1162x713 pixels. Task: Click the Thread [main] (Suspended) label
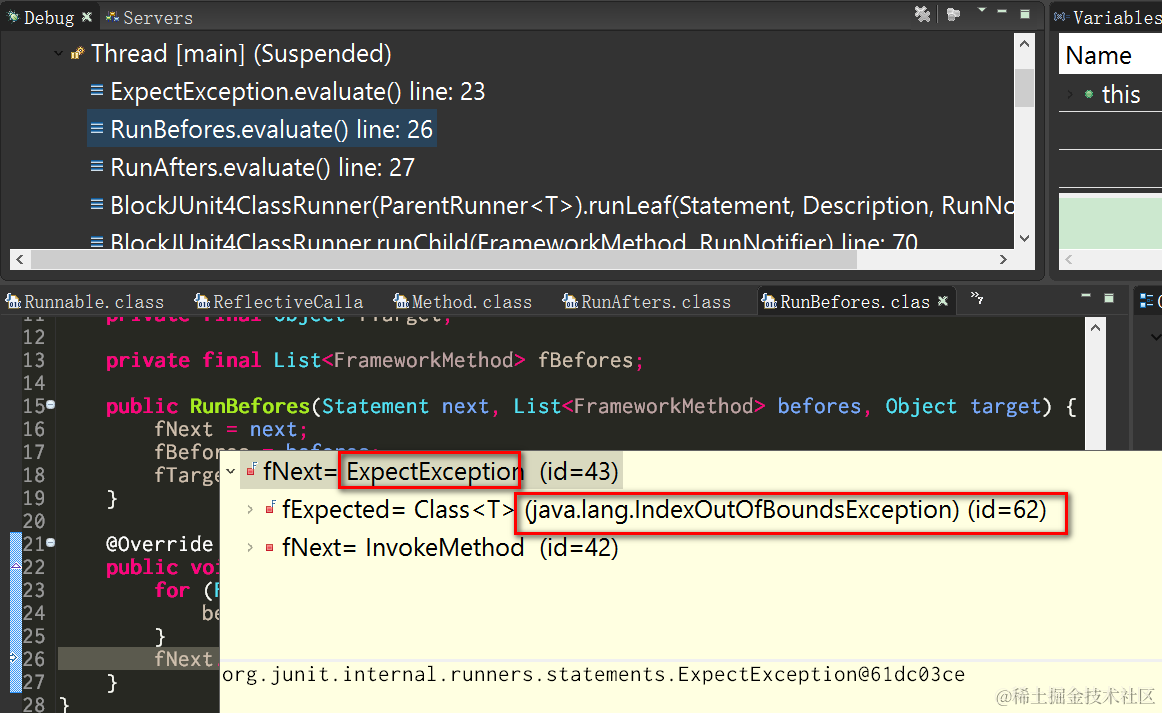coord(241,53)
